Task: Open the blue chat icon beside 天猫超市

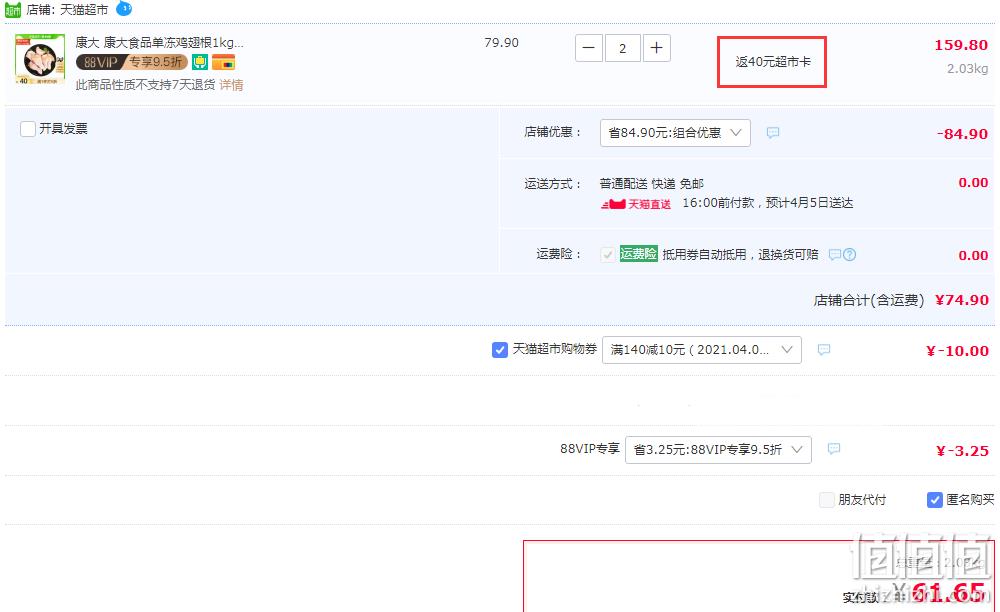Action: [x=124, y=8]
